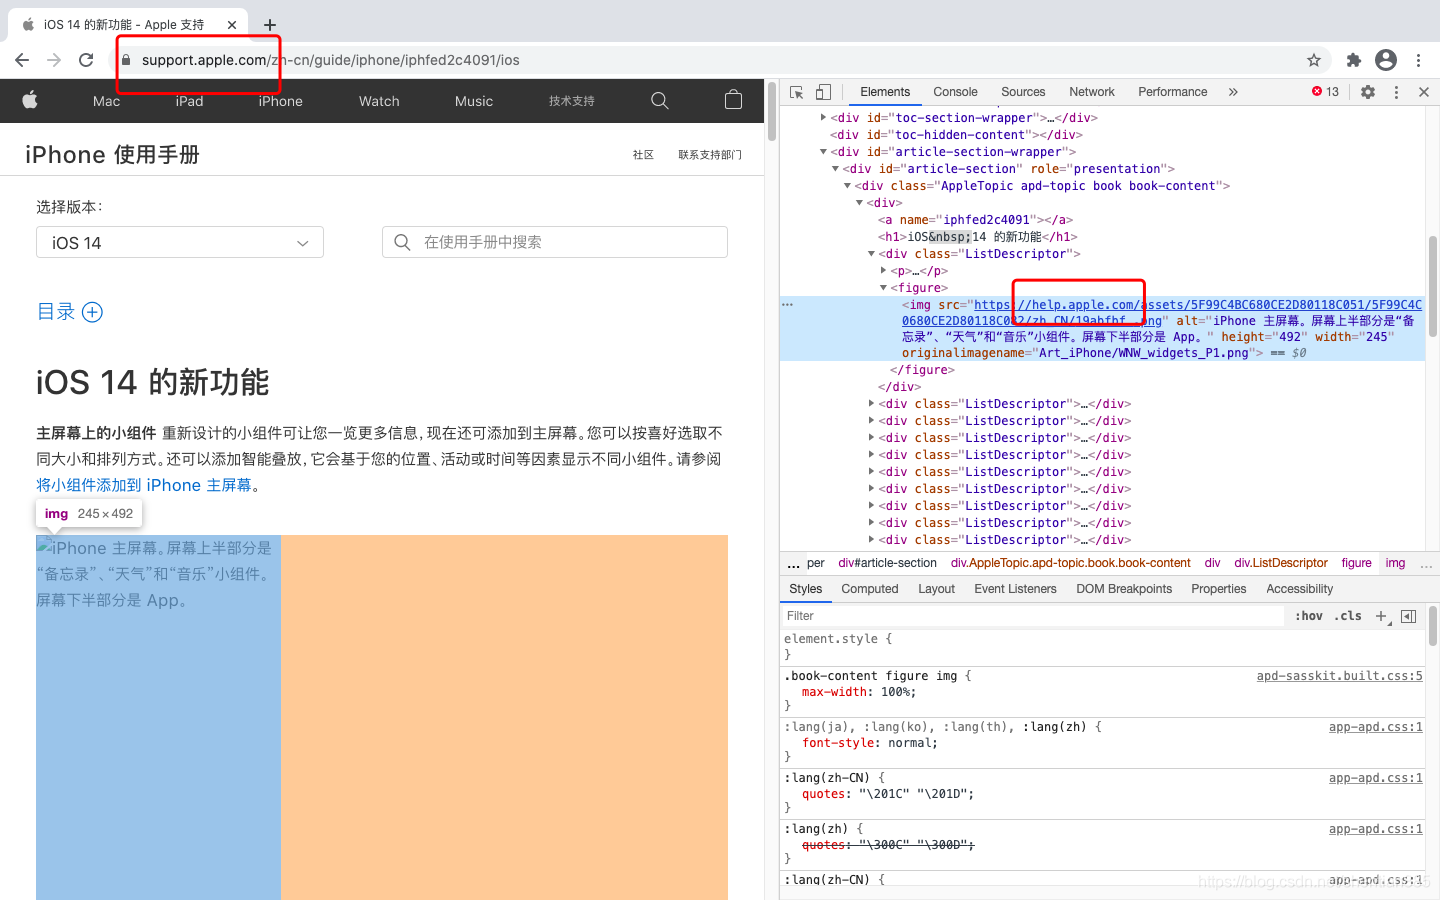Expand the collapsed p element node
Viewport: 1440px width, 900px height.
click(884, 271)
